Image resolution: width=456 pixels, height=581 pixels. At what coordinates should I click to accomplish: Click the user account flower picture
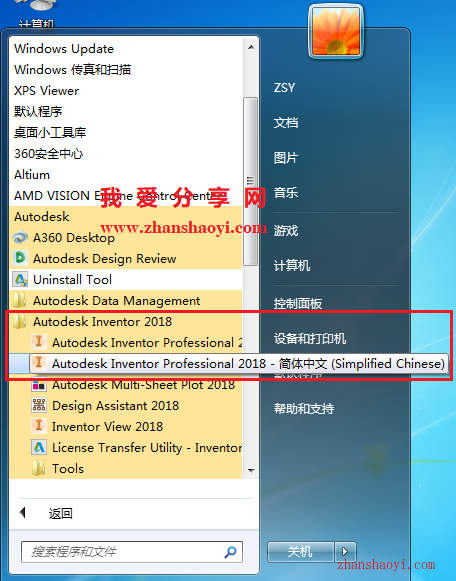(x=336, y=31)
